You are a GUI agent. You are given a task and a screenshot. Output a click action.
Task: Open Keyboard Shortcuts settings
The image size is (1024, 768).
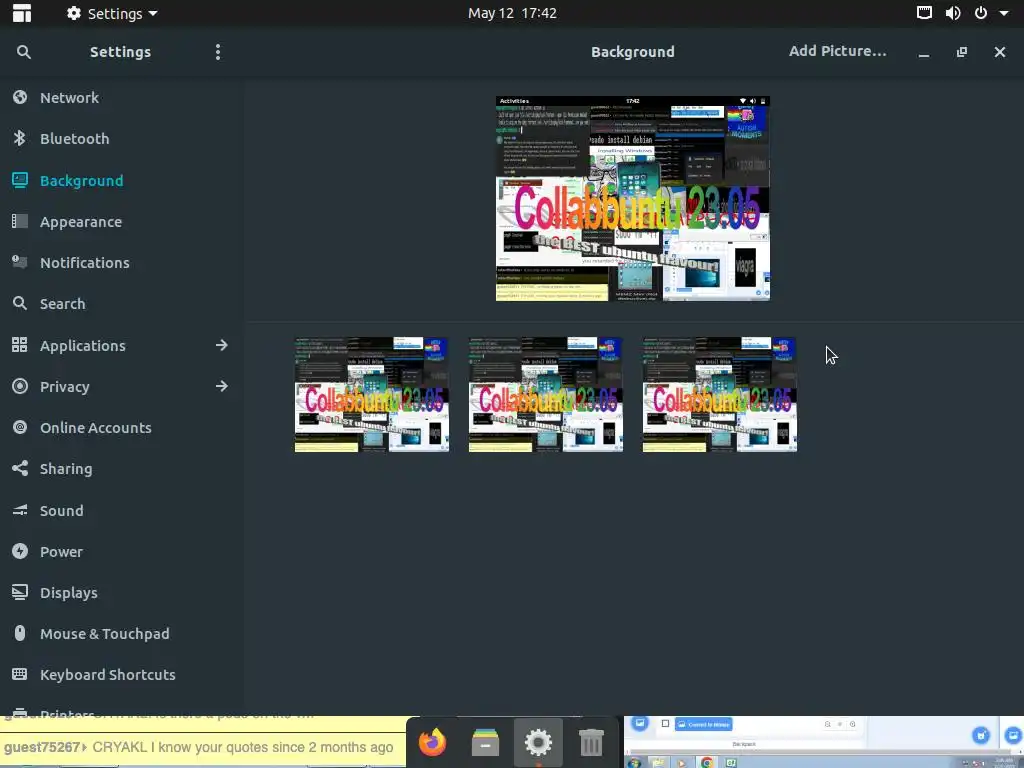click(108, 675)
